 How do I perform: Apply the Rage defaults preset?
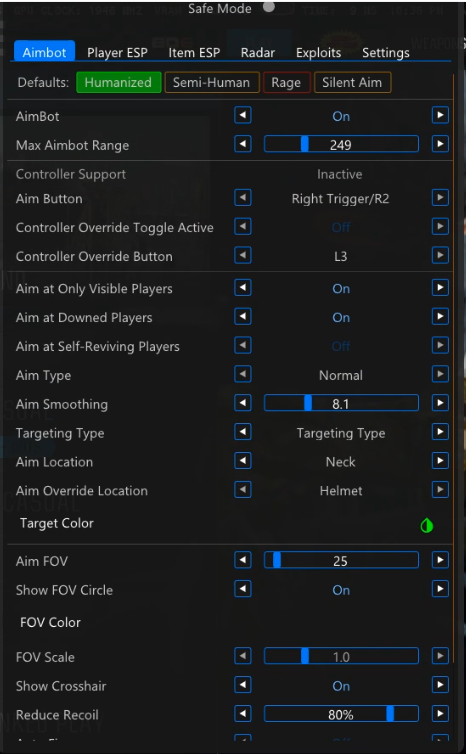click(x=286, y=82)
